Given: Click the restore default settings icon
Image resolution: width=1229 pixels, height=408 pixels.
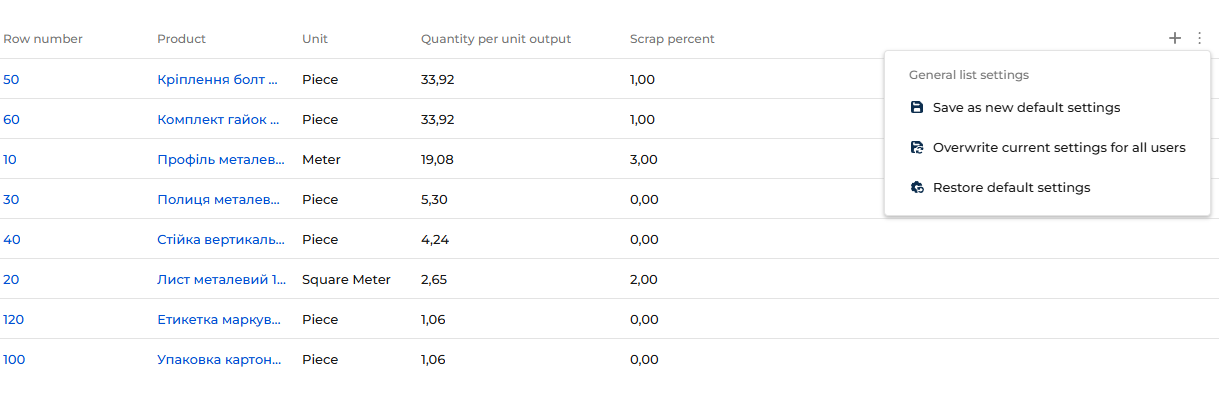Looking at the screenshot, I should click(x=917, y=187).
